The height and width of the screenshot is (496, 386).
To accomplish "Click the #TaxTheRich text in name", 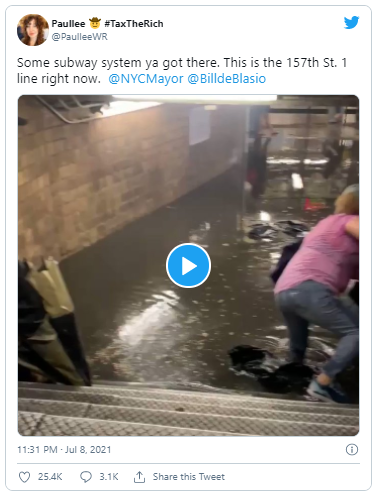I will pos(134,24).
